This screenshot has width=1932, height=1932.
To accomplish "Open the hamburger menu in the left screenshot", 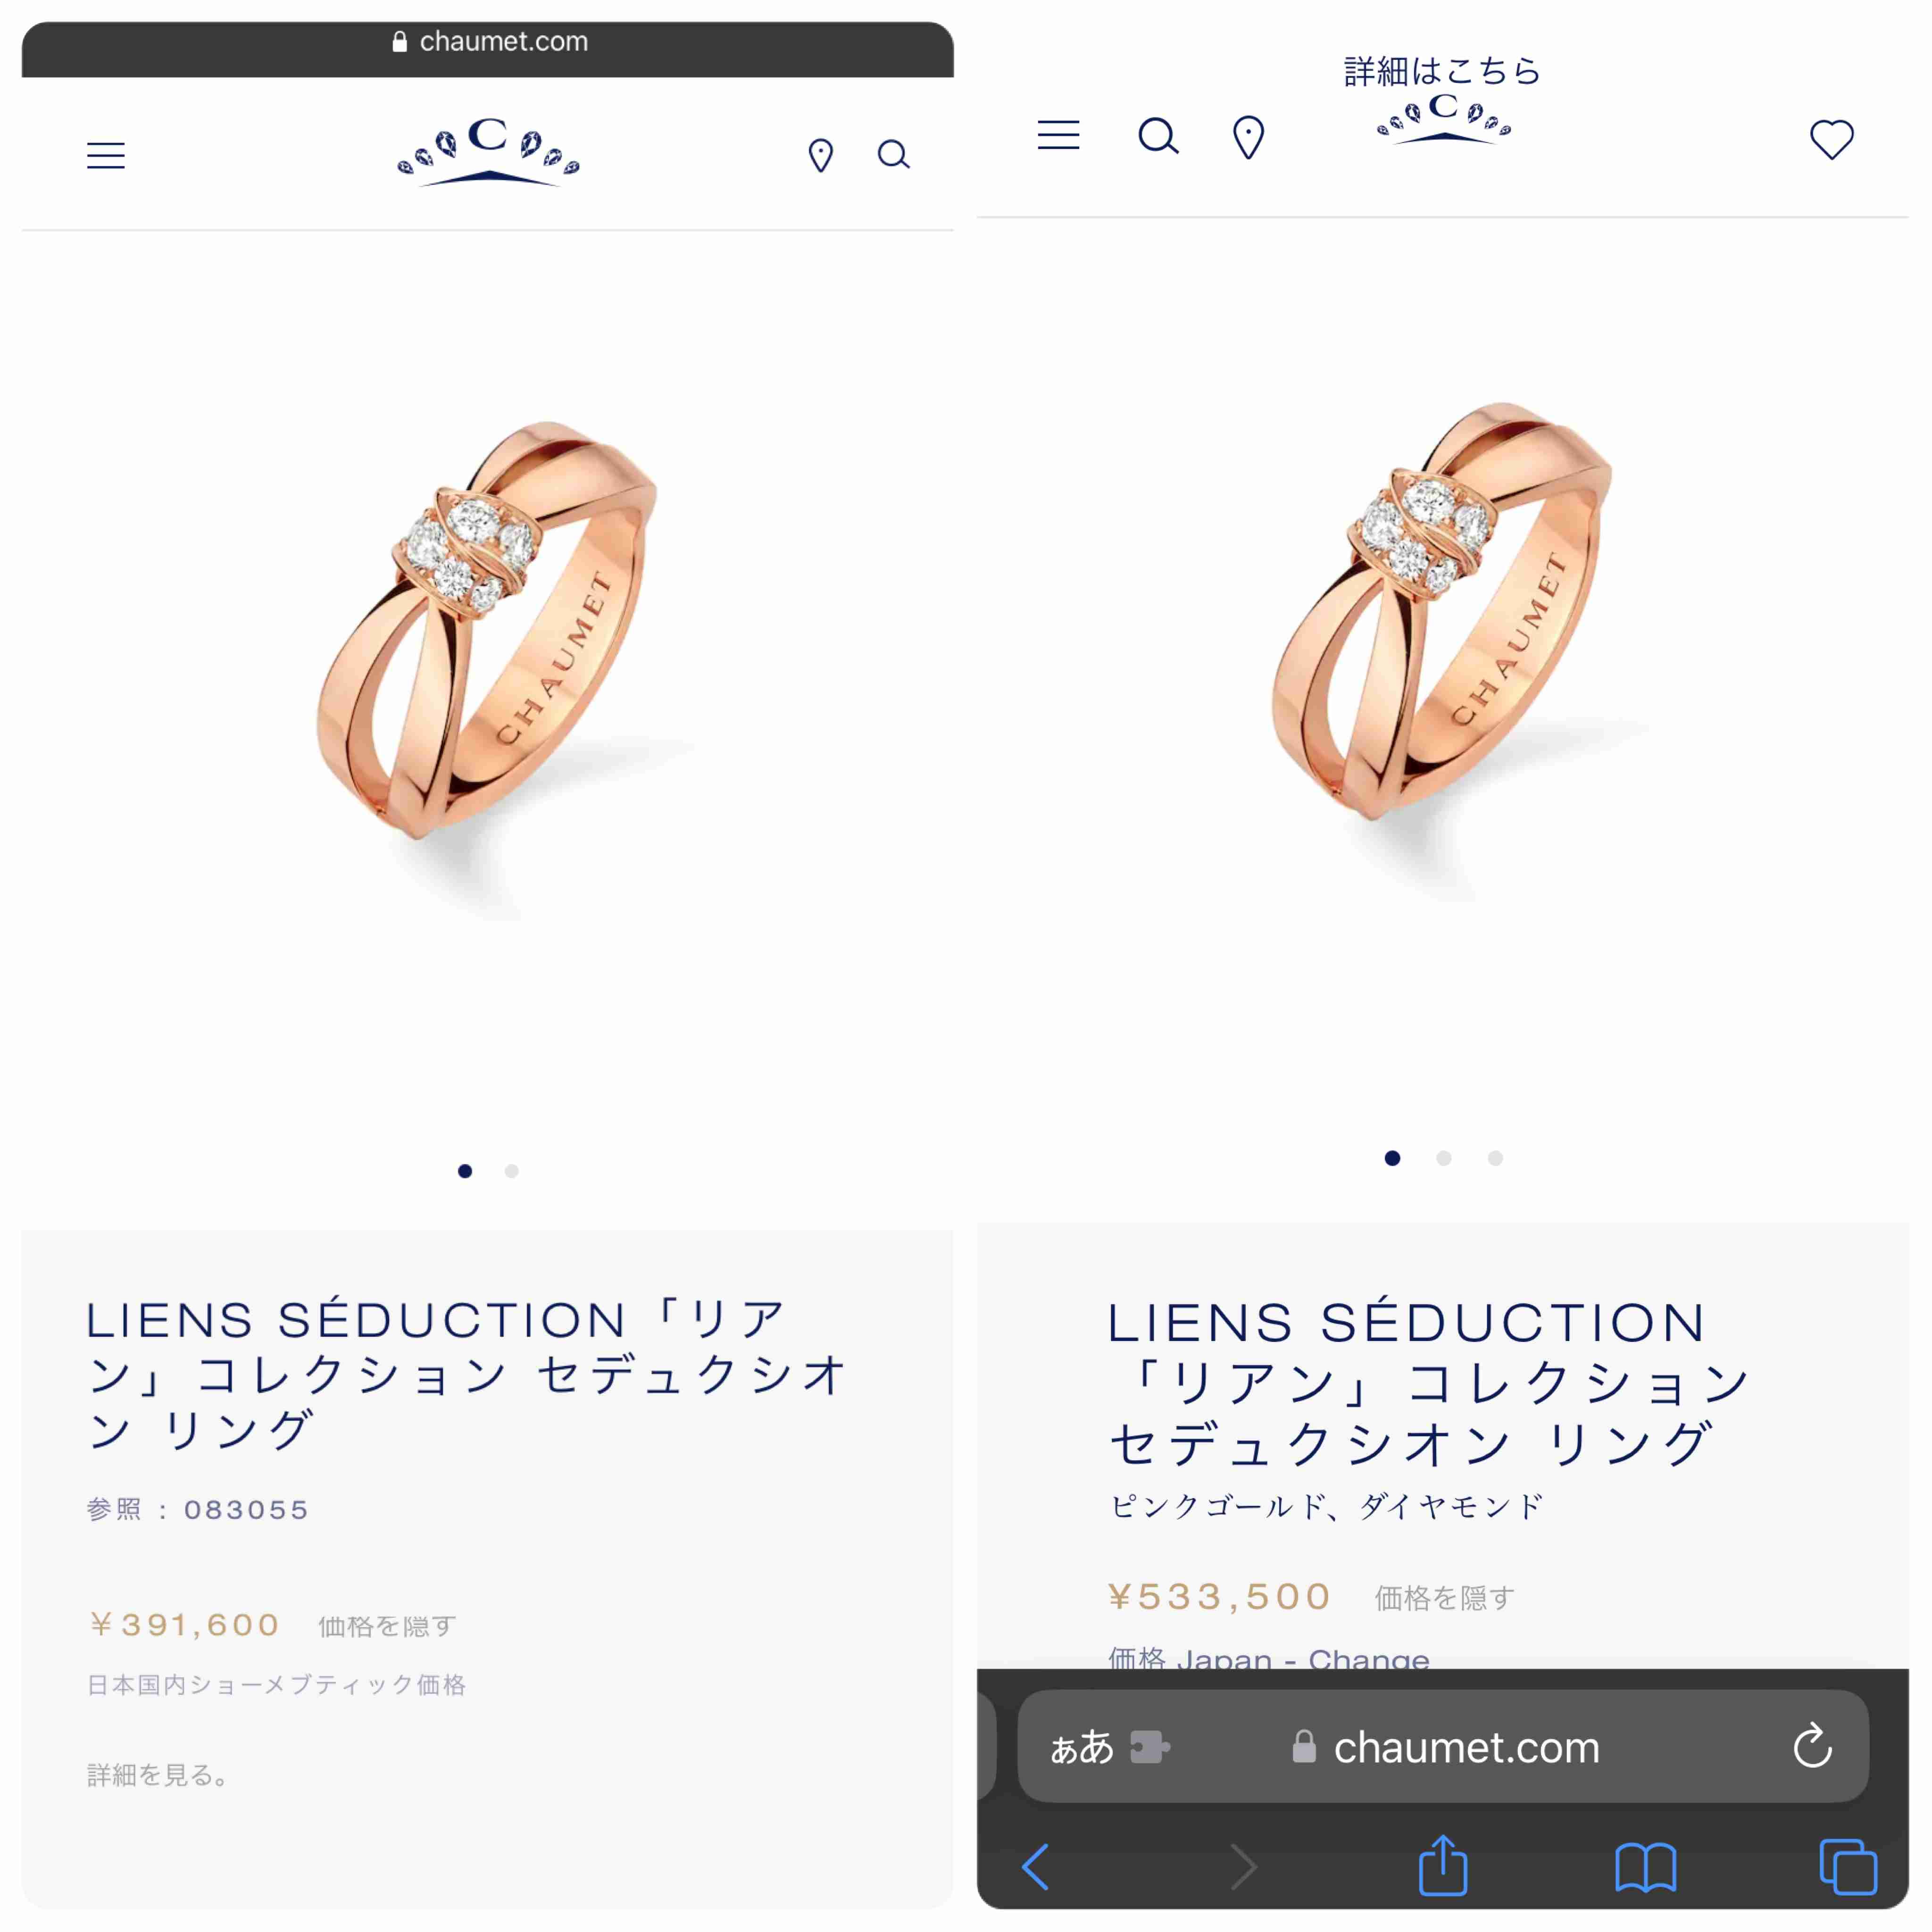I will (106, 155).
